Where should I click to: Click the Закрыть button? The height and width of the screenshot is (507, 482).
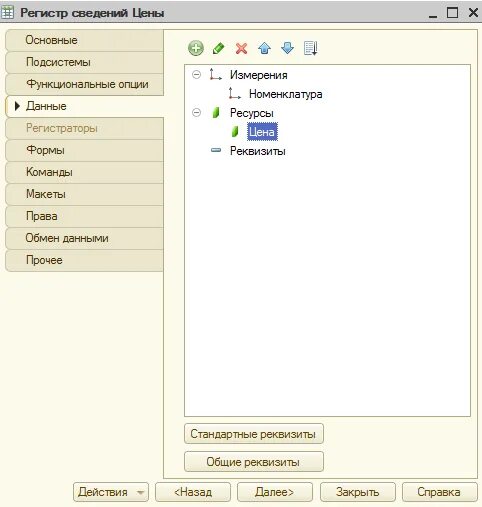pyautogui.click(x=358, y=492)
